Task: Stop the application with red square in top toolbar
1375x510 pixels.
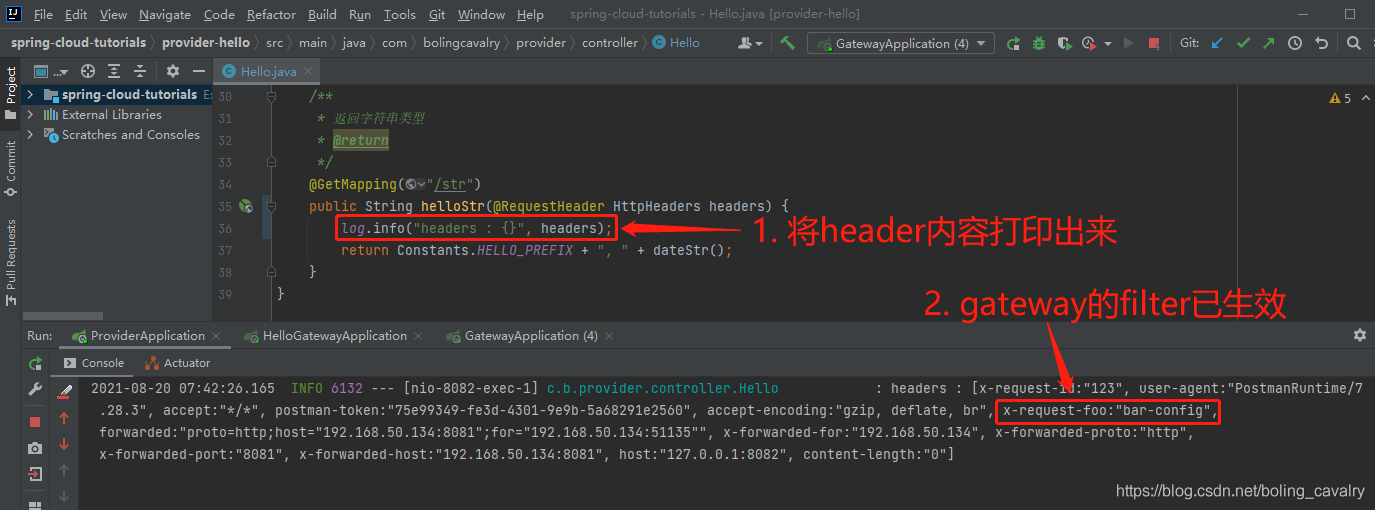Action: click(x=1154, y=43)
